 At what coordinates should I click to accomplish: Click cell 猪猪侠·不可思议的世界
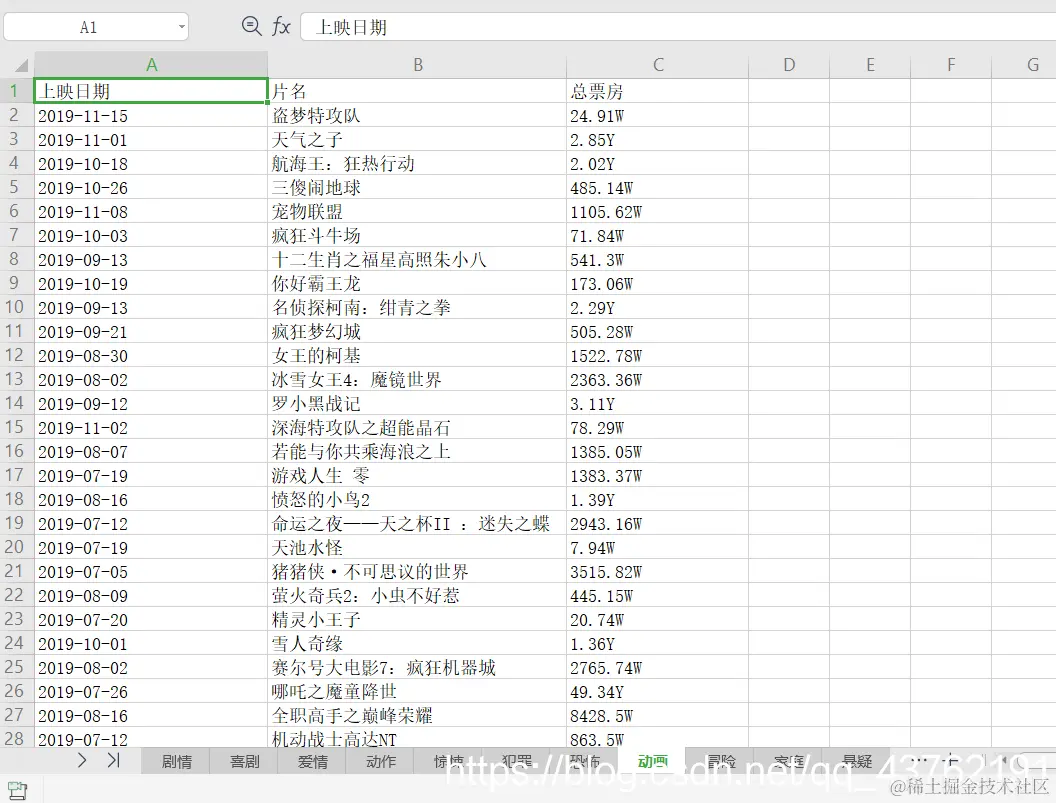point(418,572)
